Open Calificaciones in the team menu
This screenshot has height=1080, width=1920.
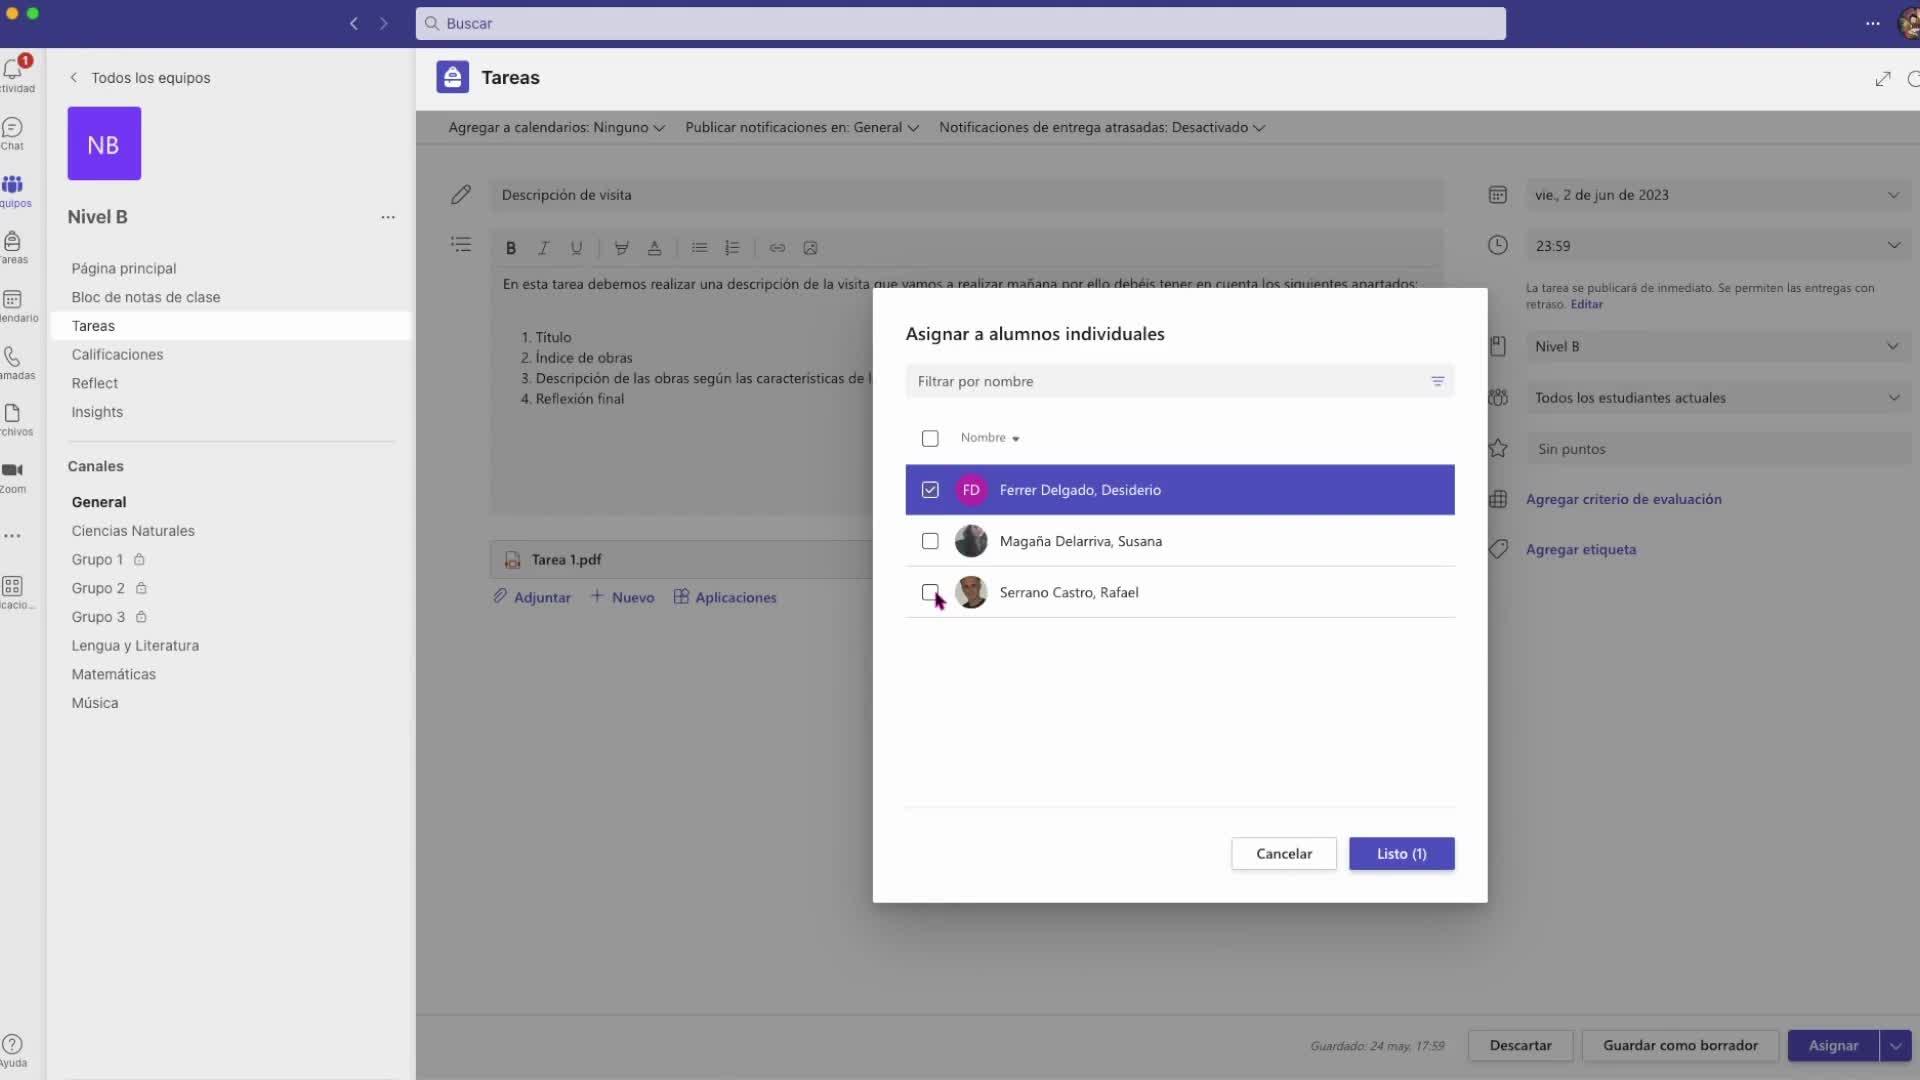point(117,354)
